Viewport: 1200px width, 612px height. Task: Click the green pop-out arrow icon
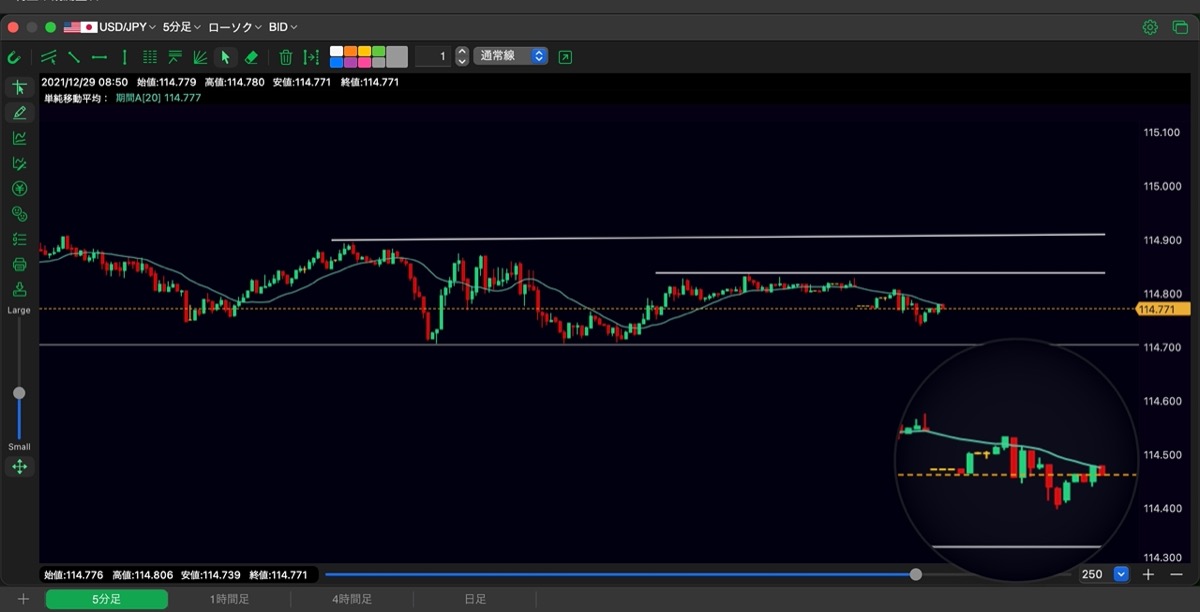pyautogui.click(x=566, y=57)
